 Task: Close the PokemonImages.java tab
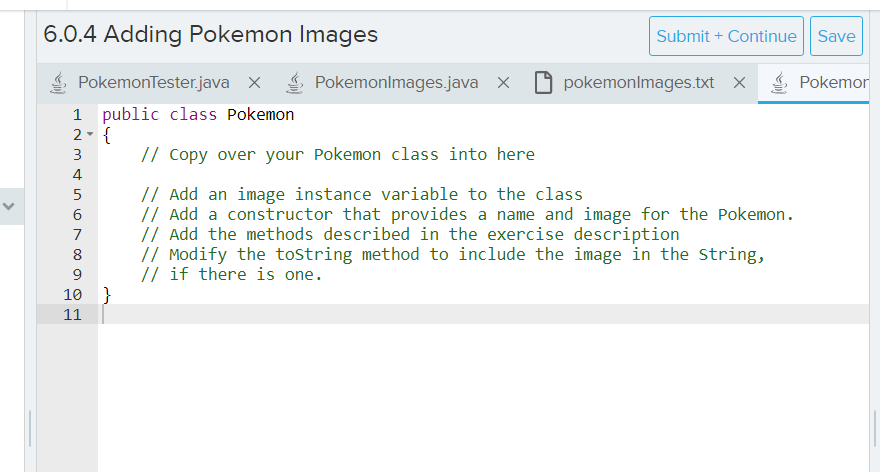click(x=503, y=83)
